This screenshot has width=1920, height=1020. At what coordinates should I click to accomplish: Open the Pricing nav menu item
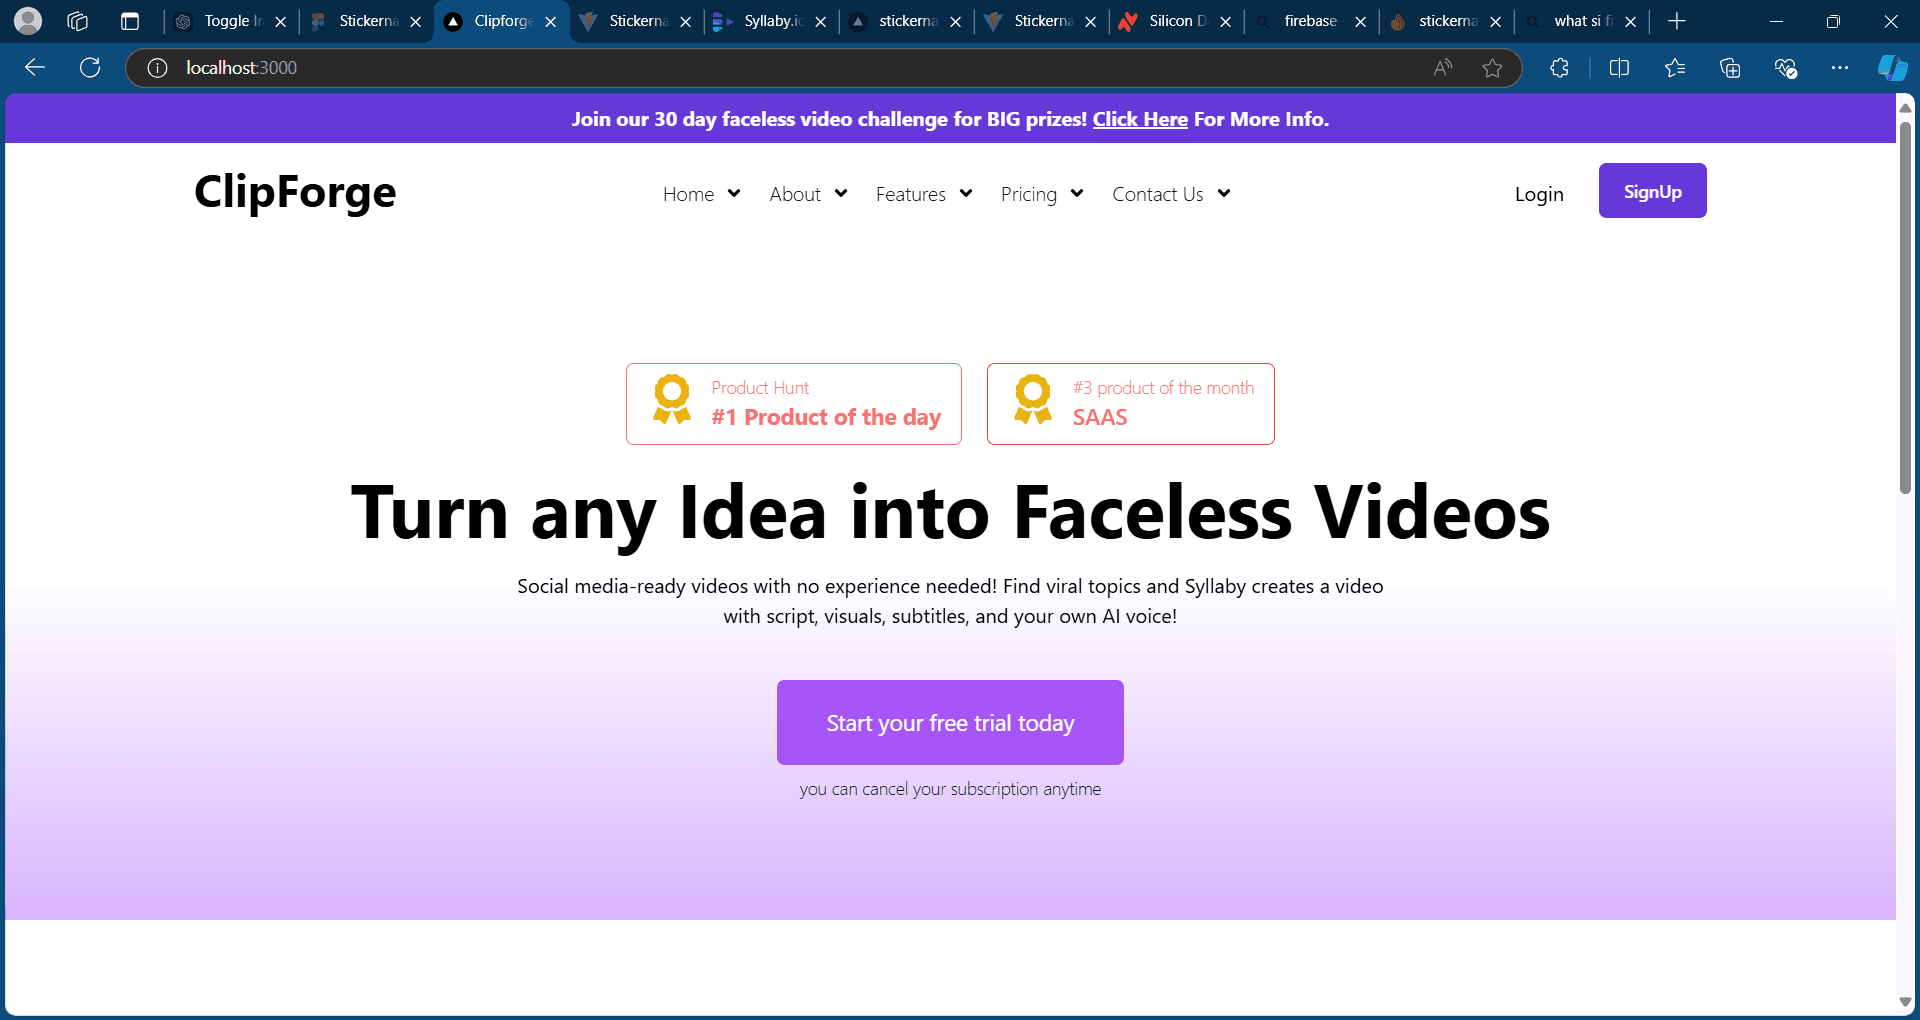(1029, 194)
